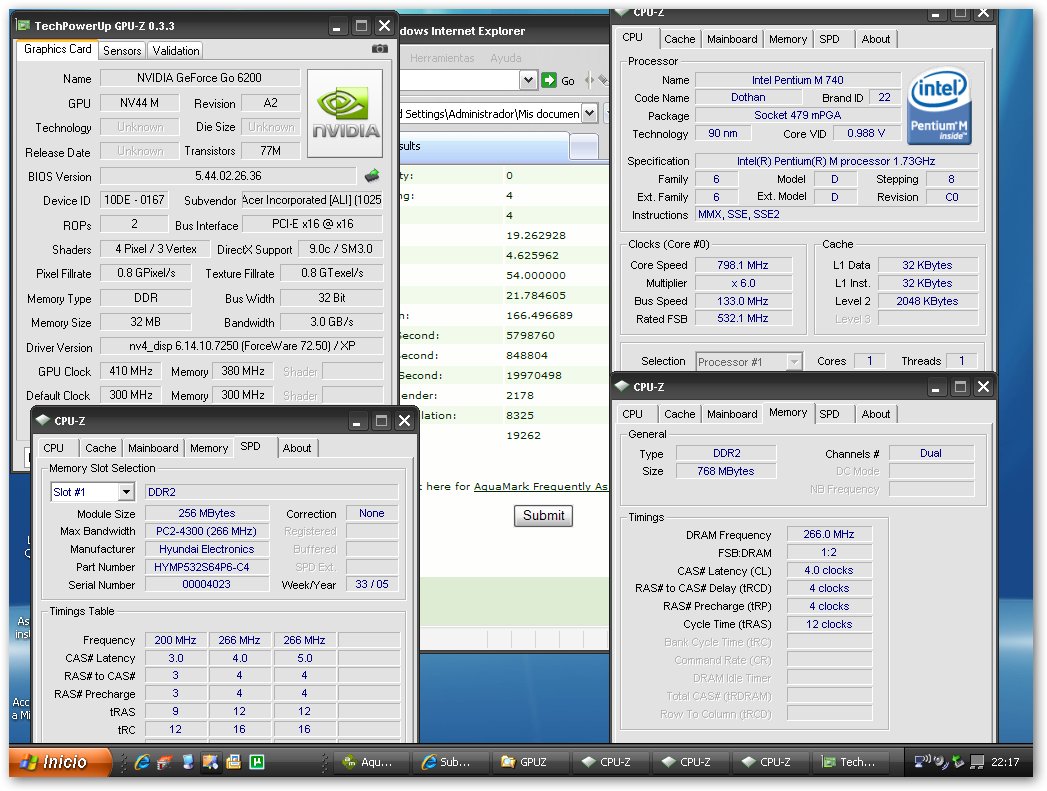Image resolution: width=1047 pixels, height=791 pixels.
Task: Open the Tech... GPU-Z taskbar button
Action: [849, 762]
